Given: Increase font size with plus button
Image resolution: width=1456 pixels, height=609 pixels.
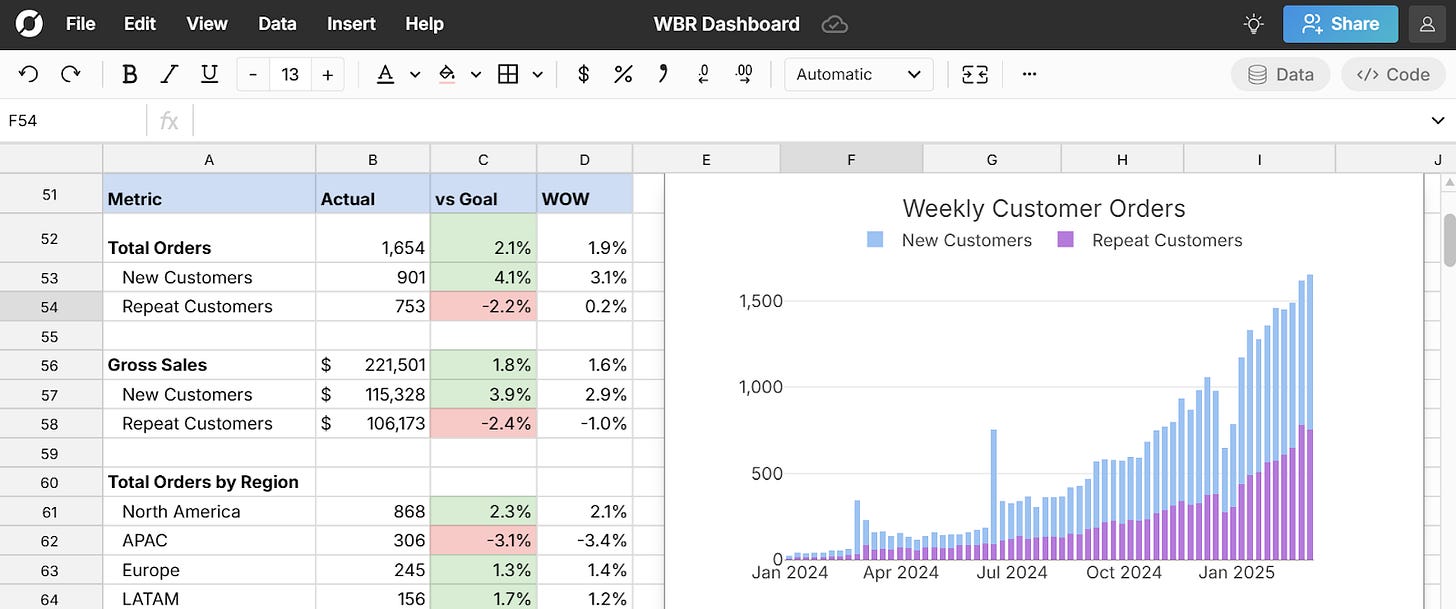Looking at the screenshot, I should [x=327, y=75].
